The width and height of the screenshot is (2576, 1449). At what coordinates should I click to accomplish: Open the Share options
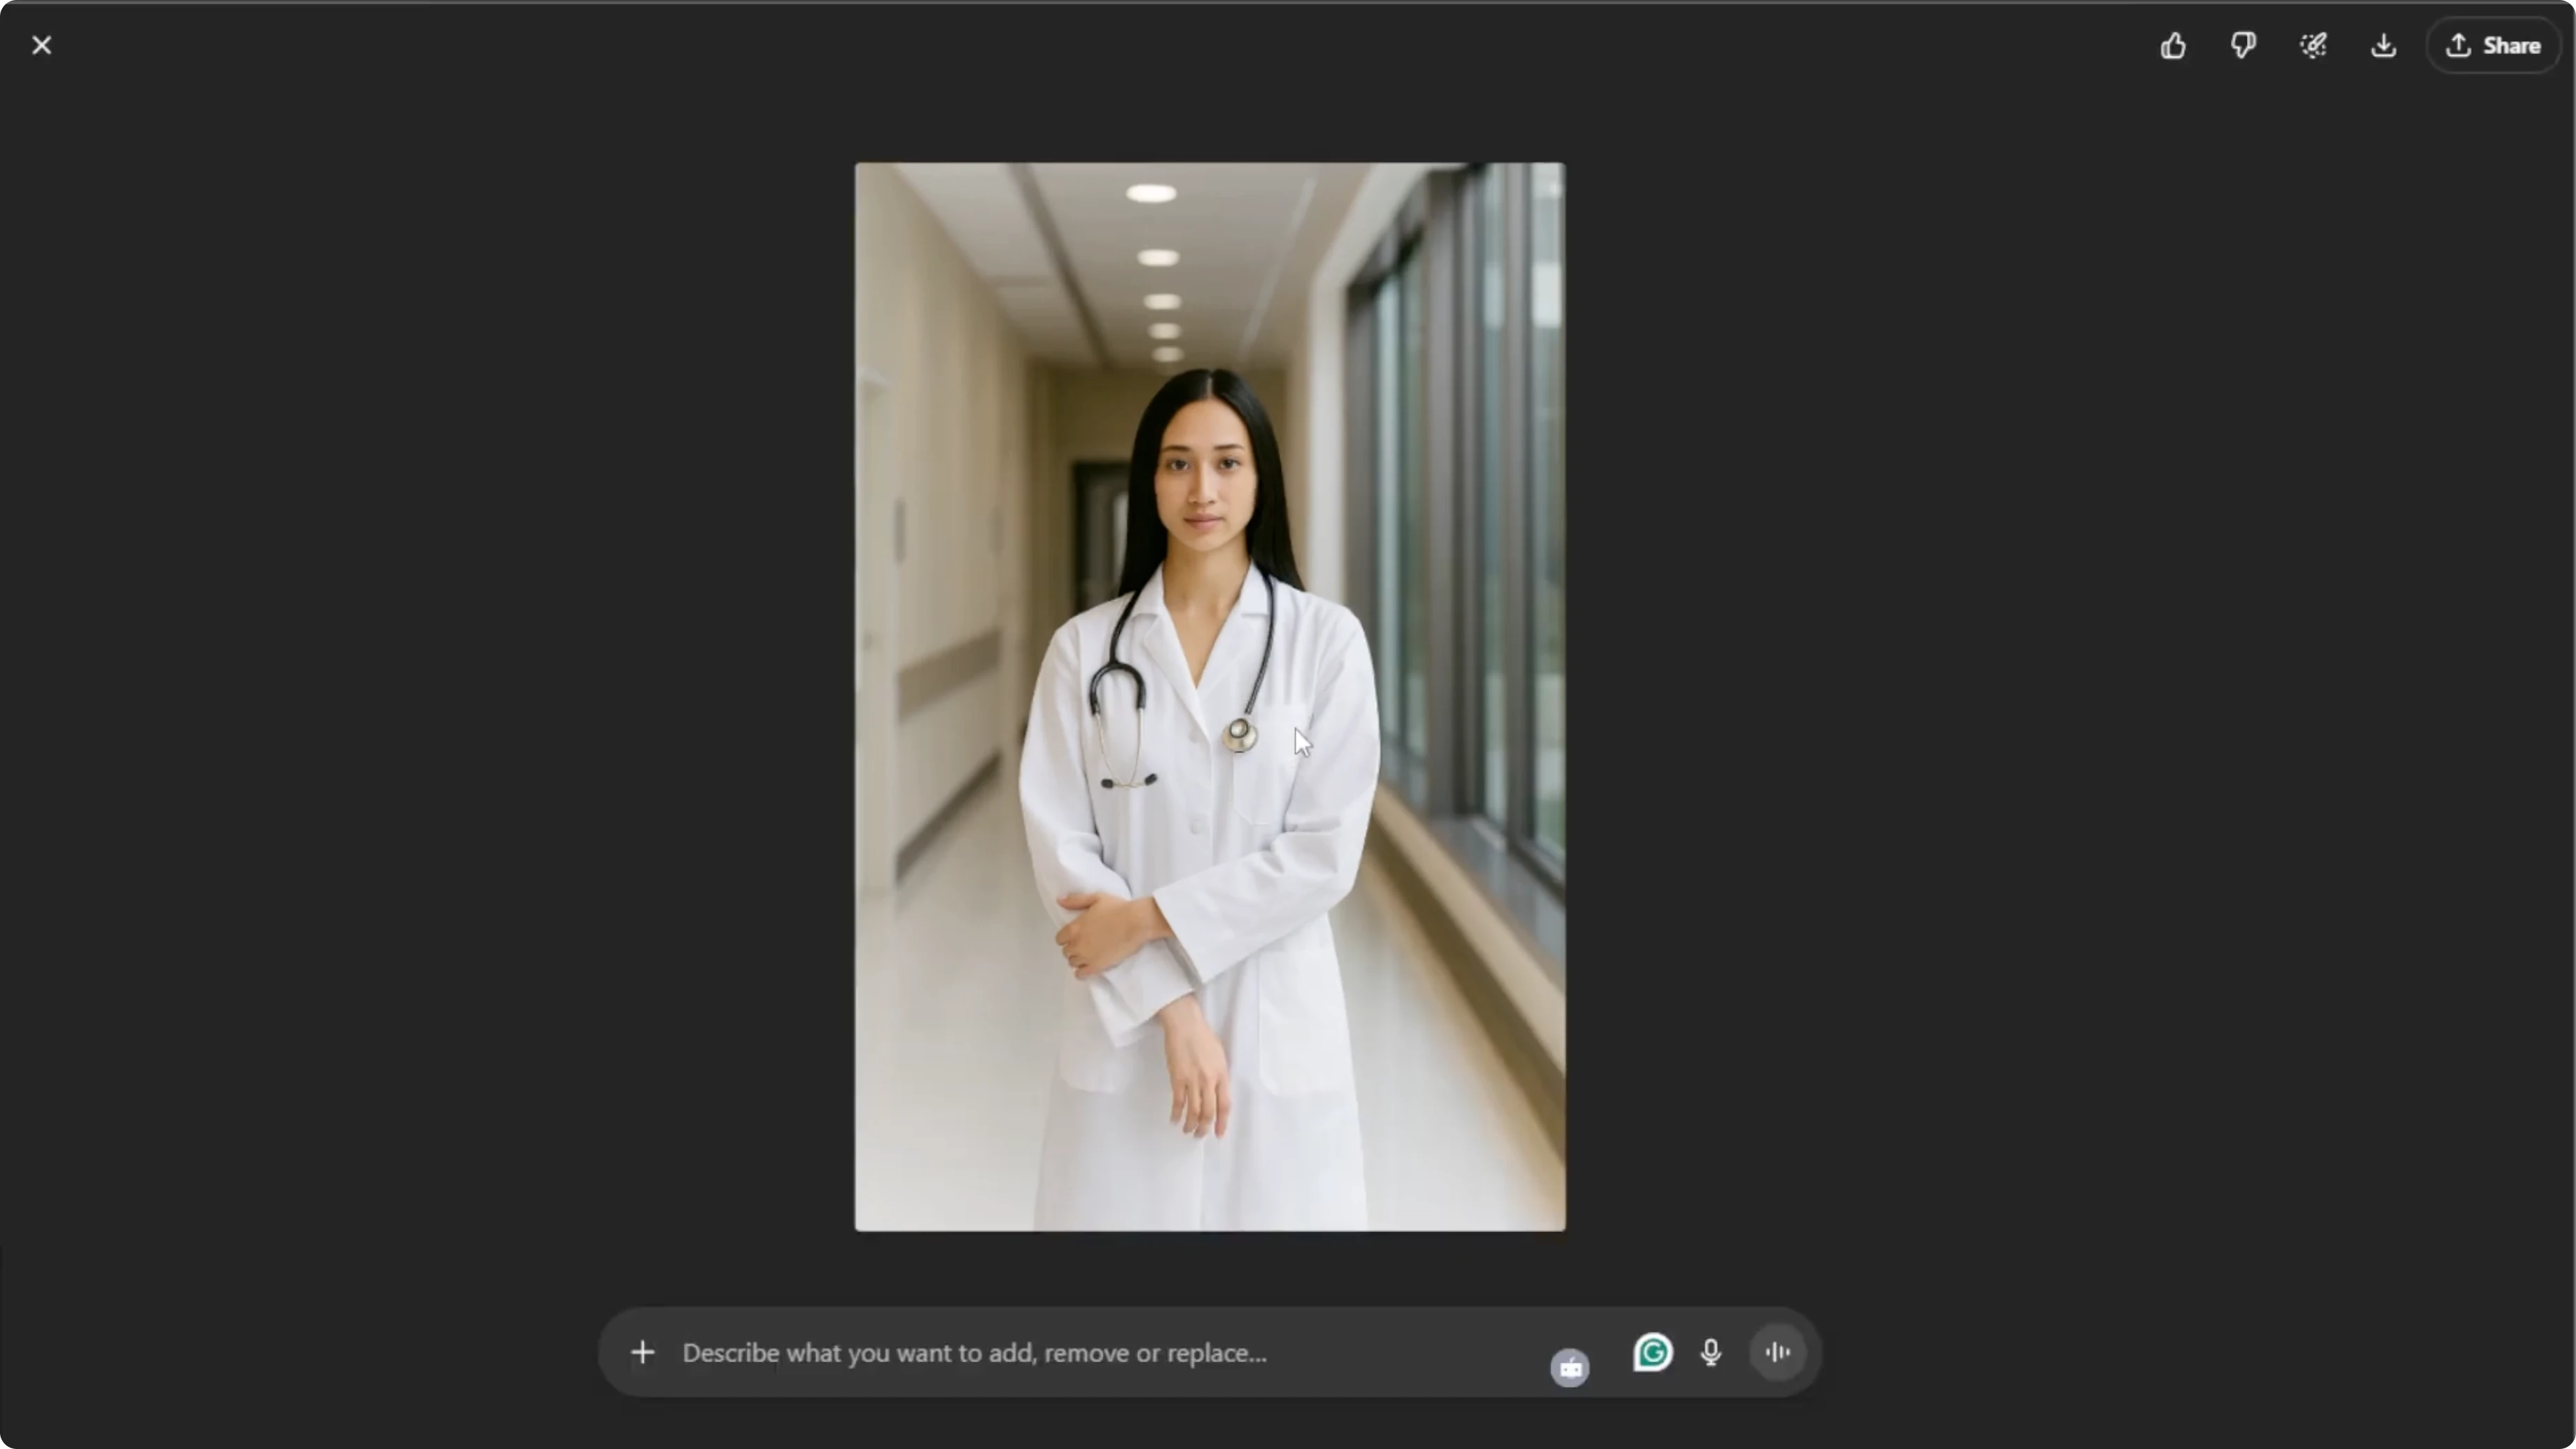[2493, 45]
